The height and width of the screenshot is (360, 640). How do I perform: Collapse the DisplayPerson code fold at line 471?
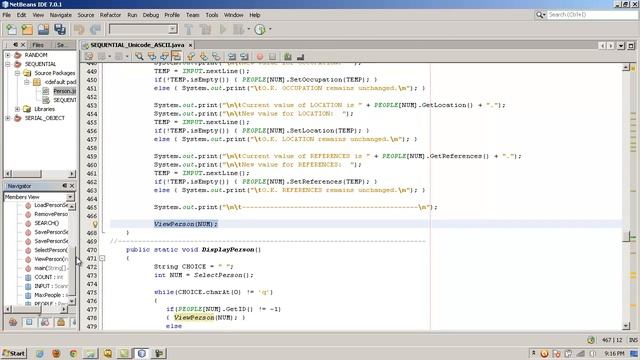tap(102, 258)
